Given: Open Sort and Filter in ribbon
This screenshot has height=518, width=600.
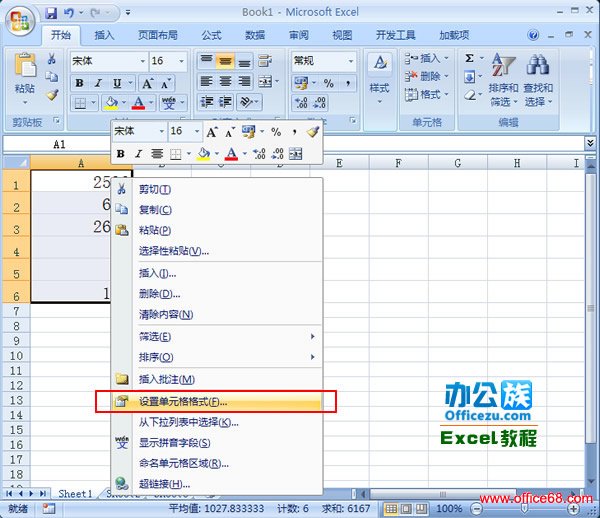Looking at the screenshot, I should click(503, 80).
